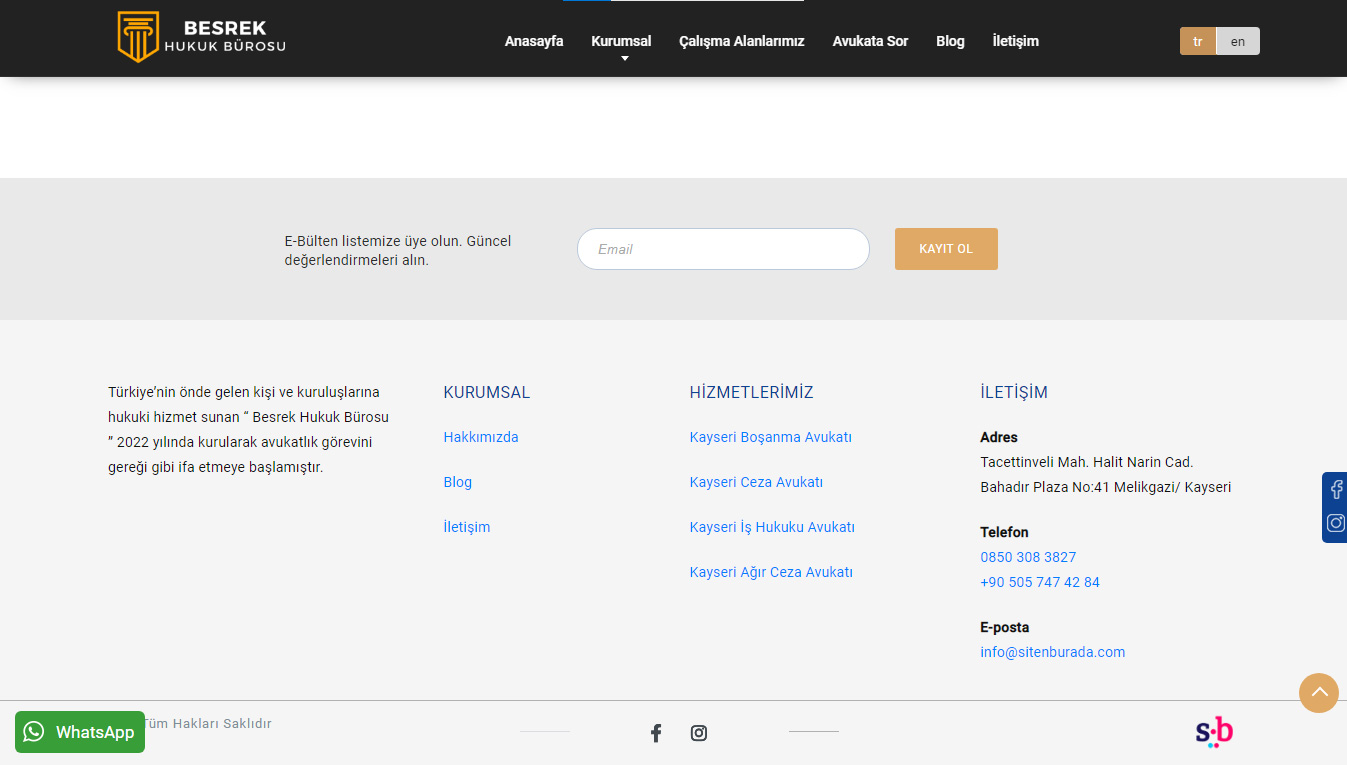Open the WhatsApp chat button
1347x765 pixels.
tap(80, 732)
